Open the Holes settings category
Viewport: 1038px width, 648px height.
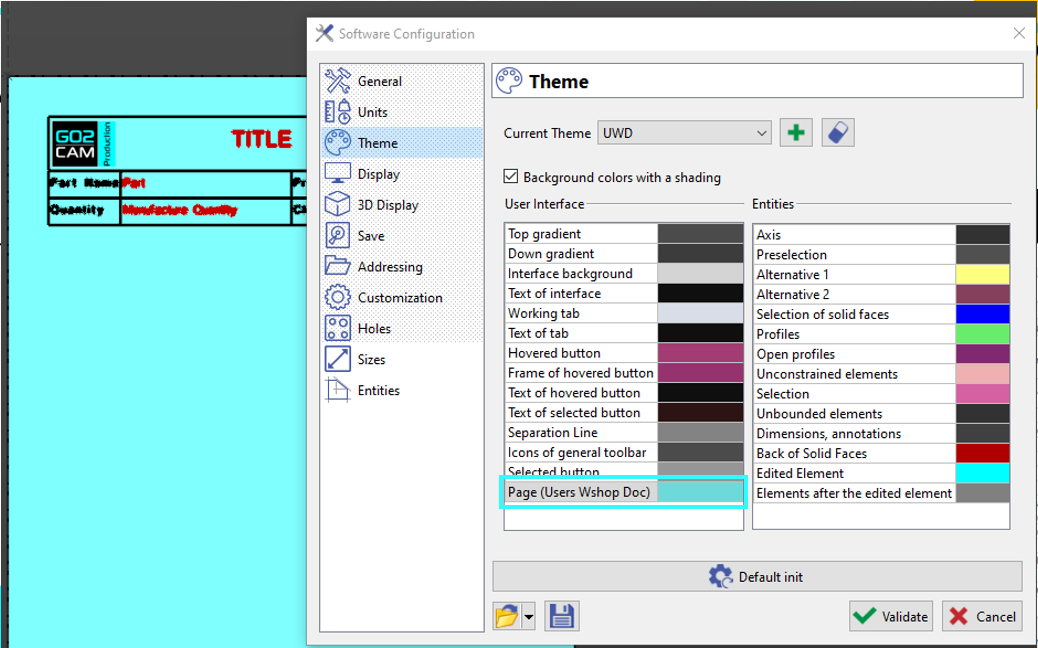point(374,328)
